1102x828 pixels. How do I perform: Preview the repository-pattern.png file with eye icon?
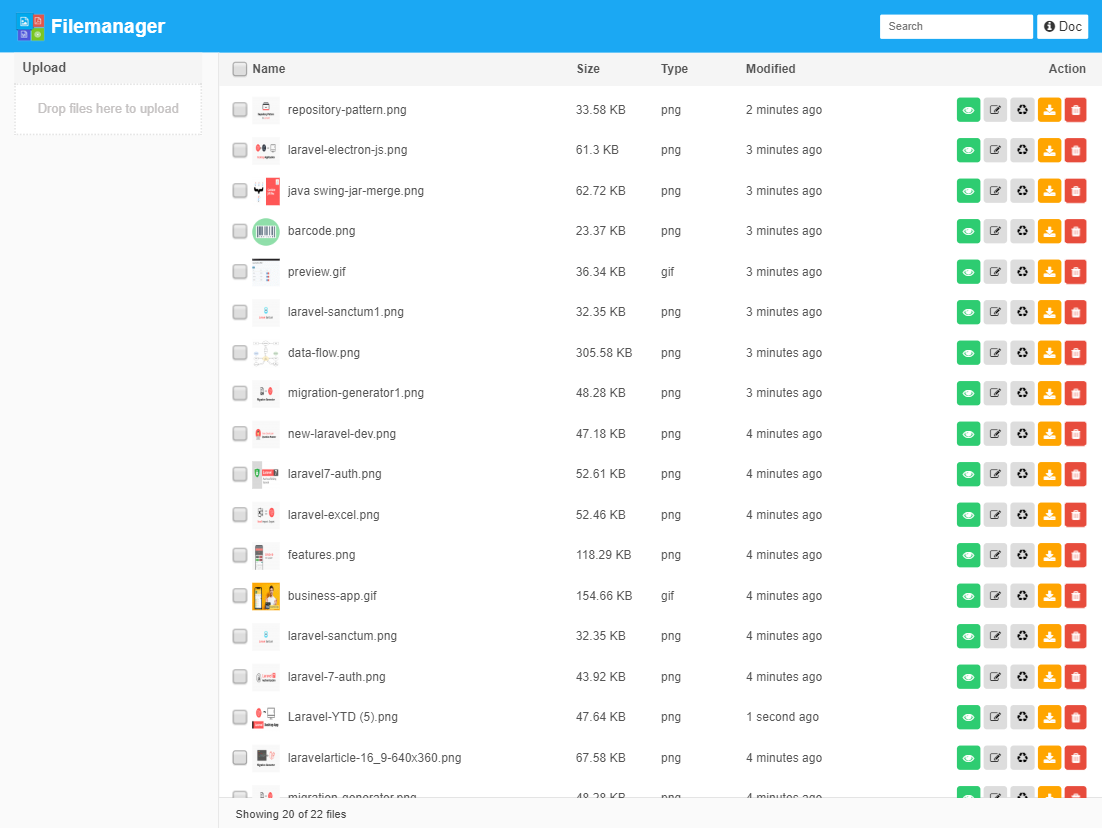click(x=968, y=110)
